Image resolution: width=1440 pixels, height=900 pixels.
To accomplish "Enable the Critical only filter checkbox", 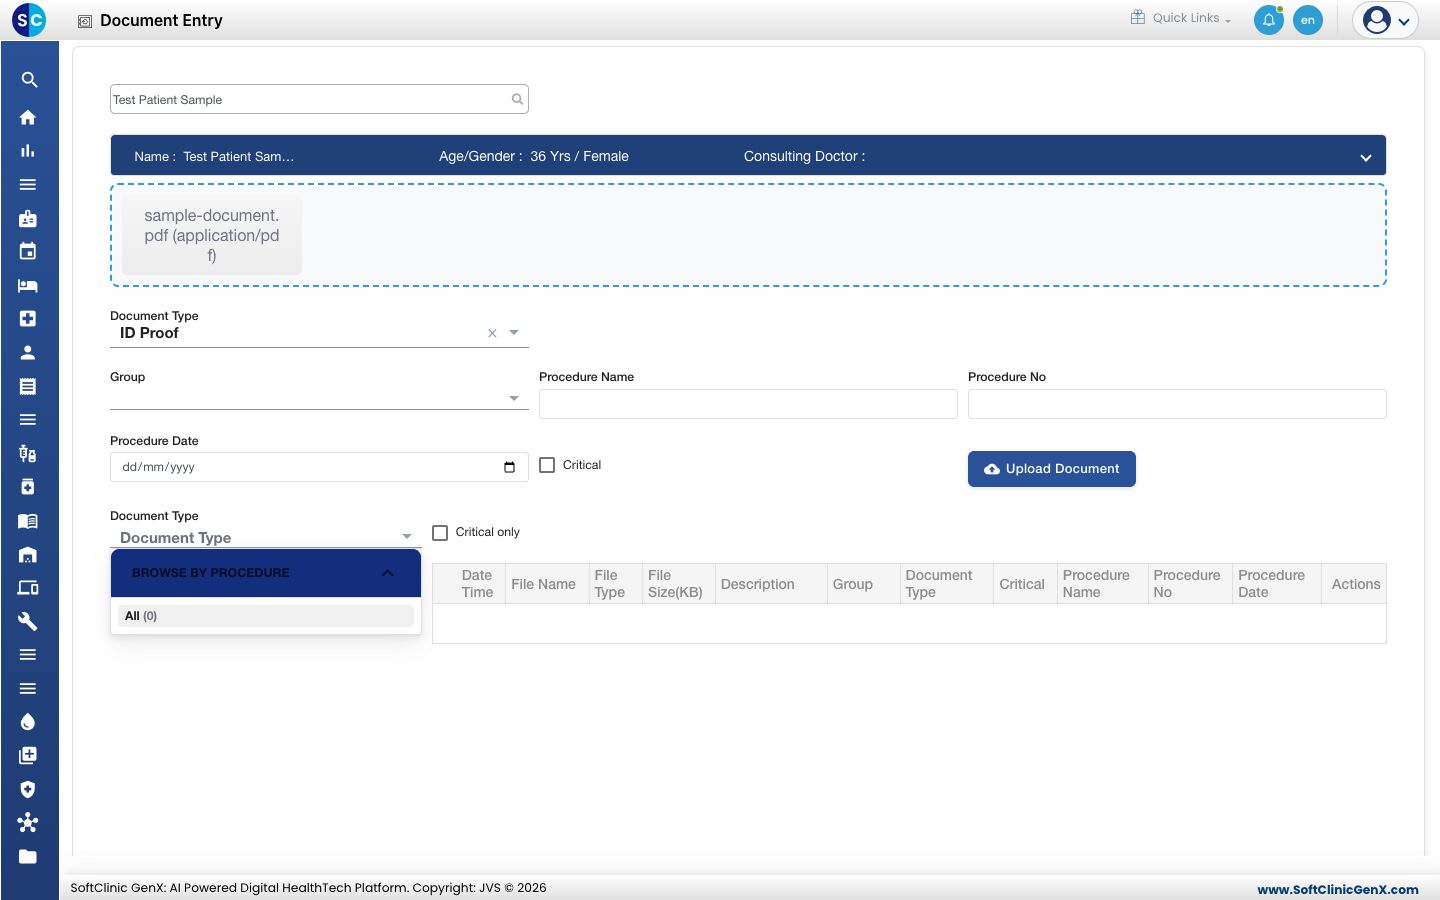I will [x=440, y=532].
